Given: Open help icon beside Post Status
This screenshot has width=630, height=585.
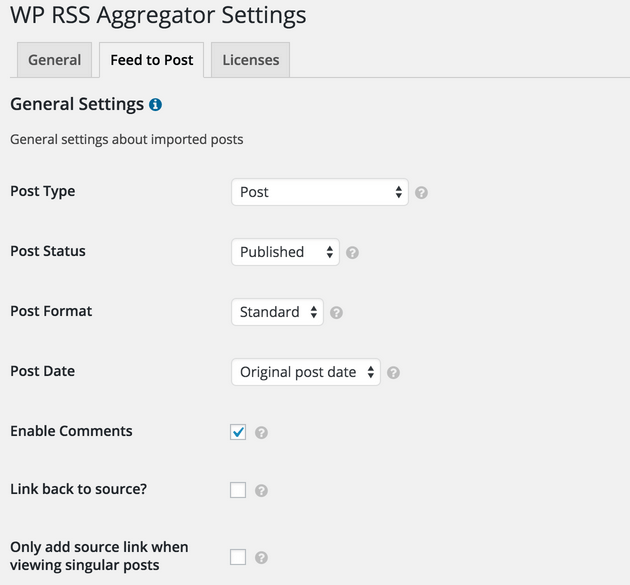Looking at the screenshot, I should 352,253.
